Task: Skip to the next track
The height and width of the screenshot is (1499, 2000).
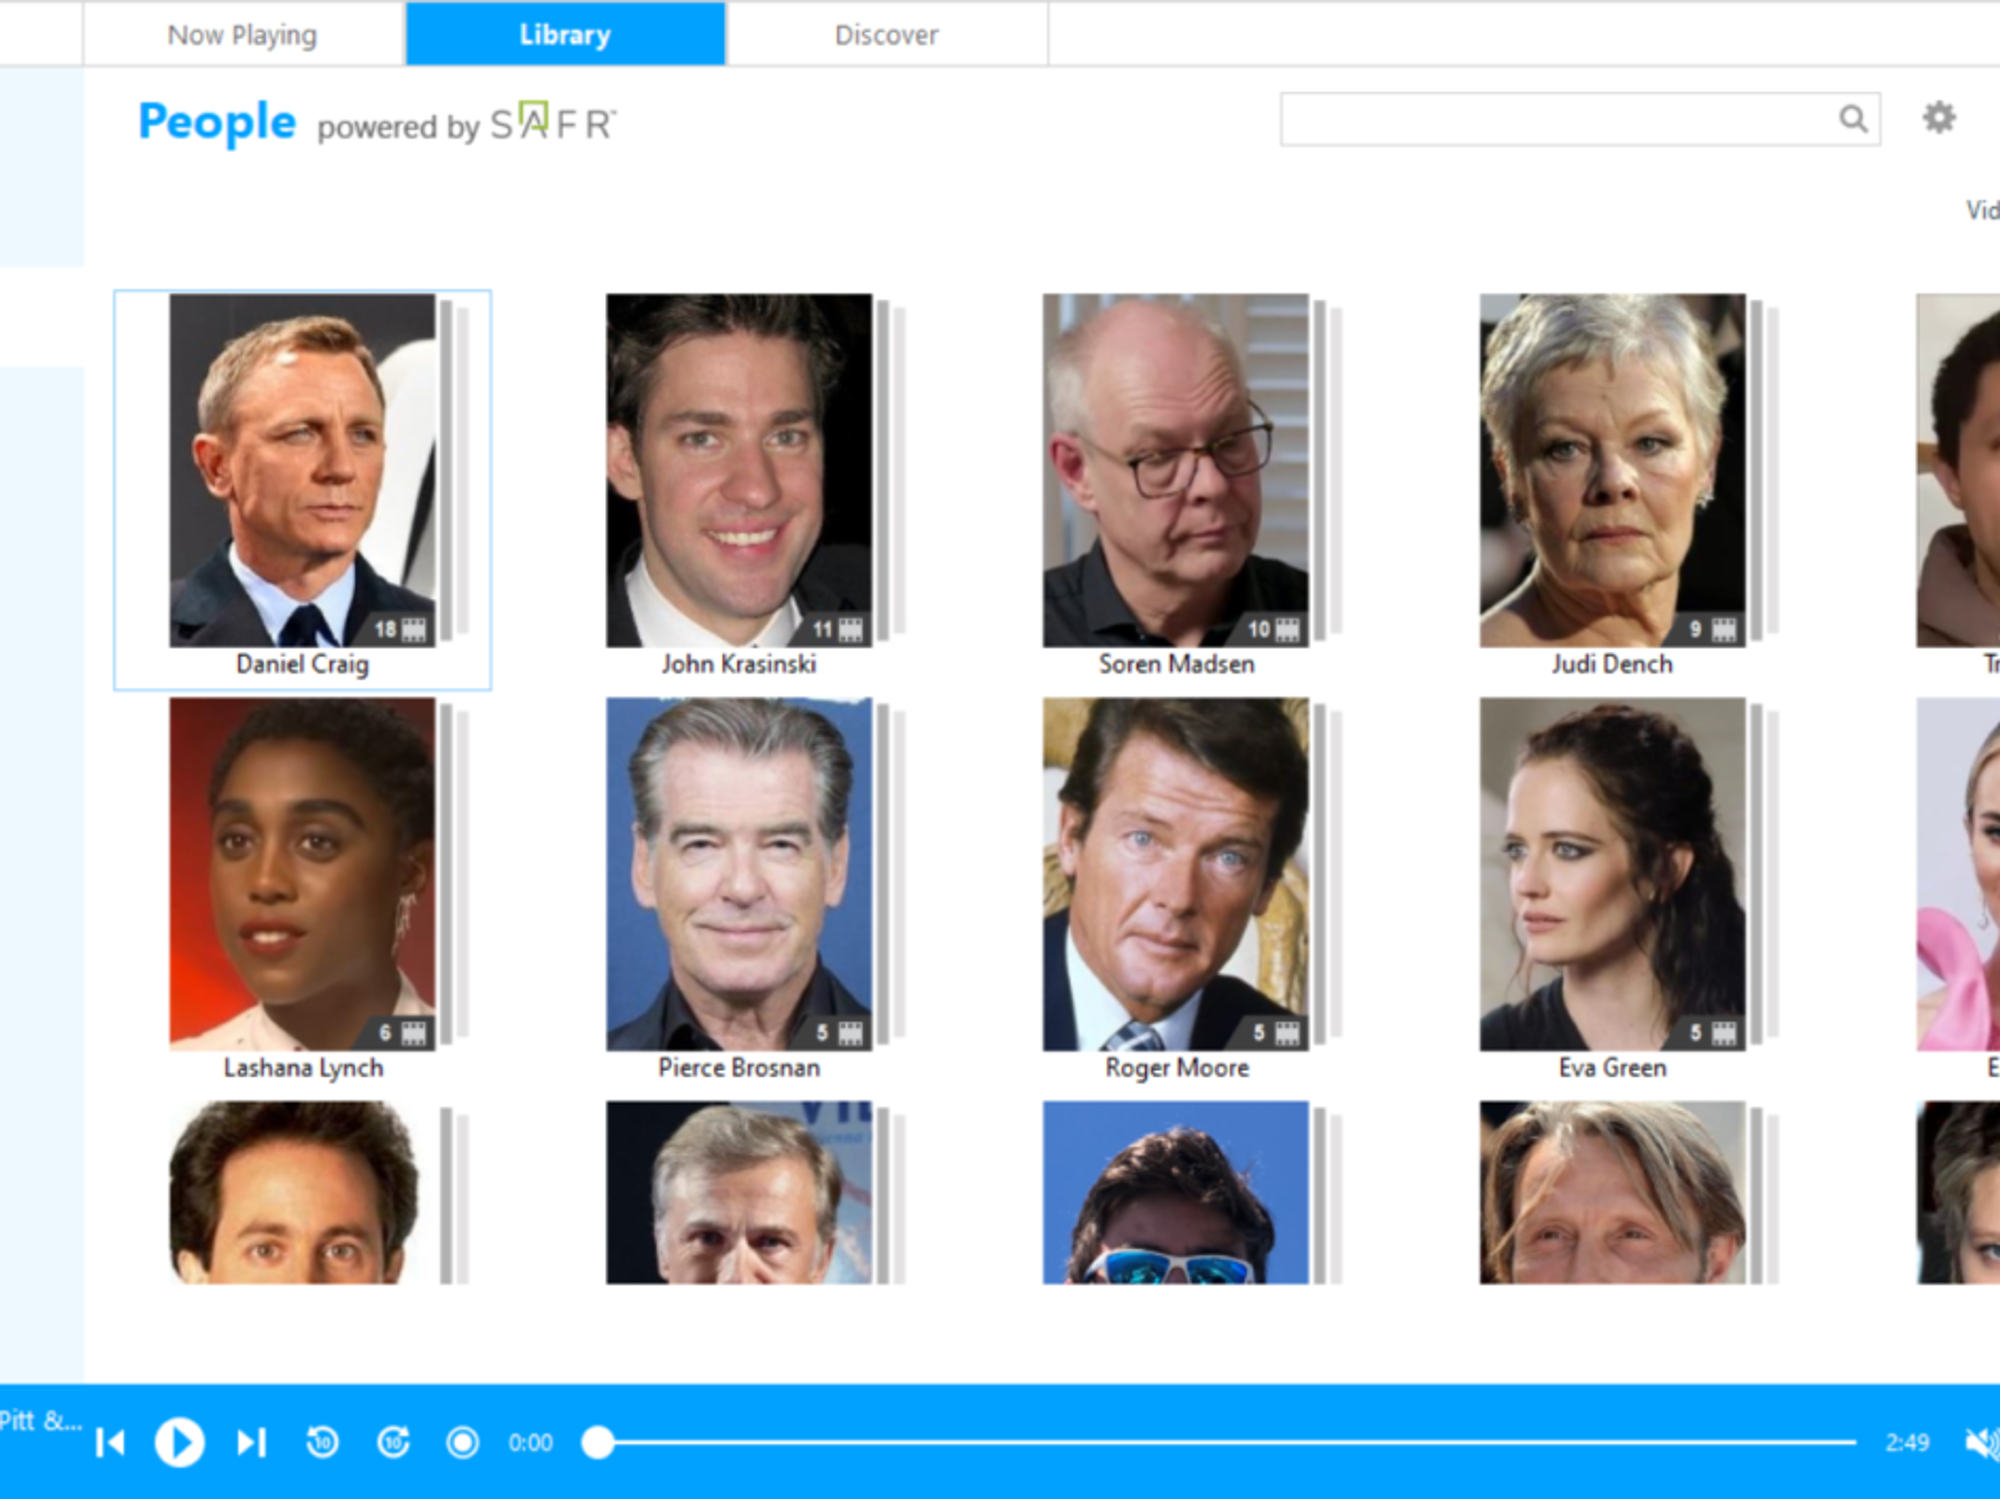Action: tap(251, 1442)
